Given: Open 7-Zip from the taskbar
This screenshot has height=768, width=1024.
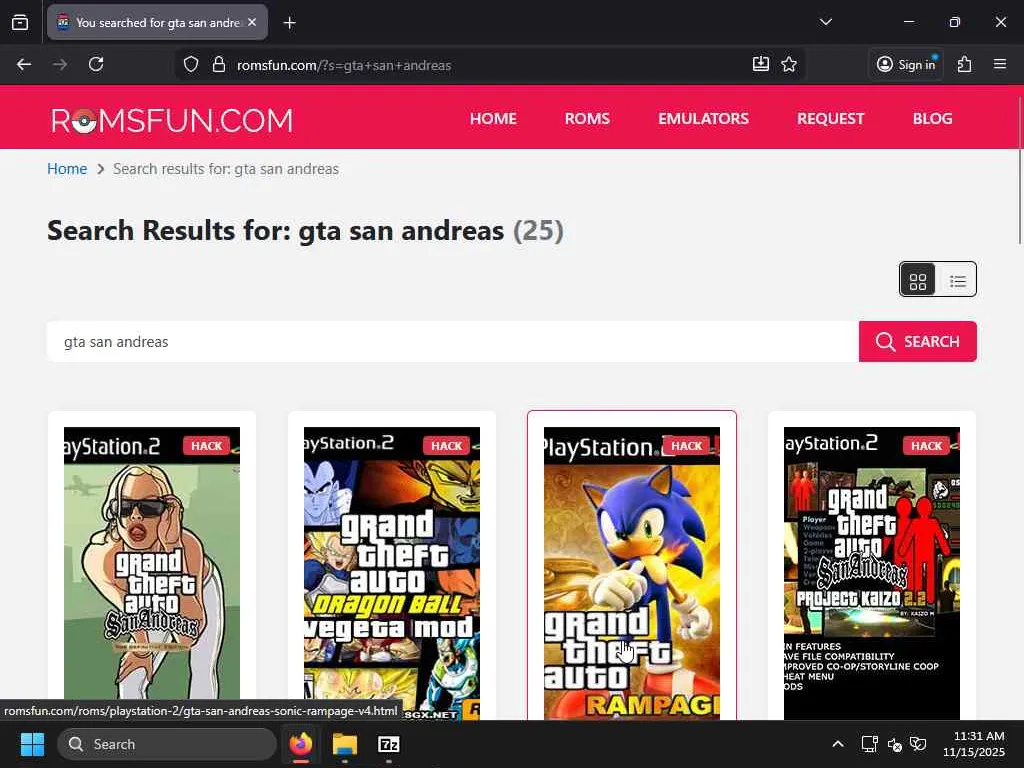Looking at the screenshot, I should pos(389,744).
